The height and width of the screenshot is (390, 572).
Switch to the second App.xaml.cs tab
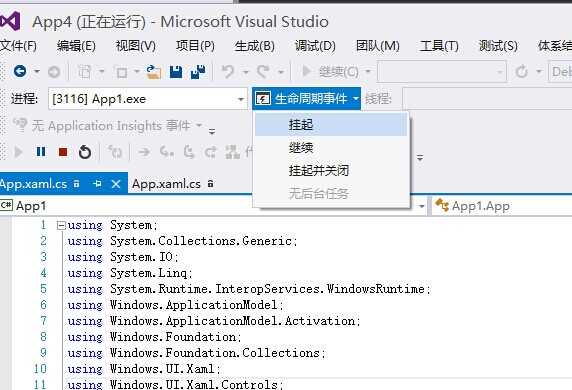[172, 184]
